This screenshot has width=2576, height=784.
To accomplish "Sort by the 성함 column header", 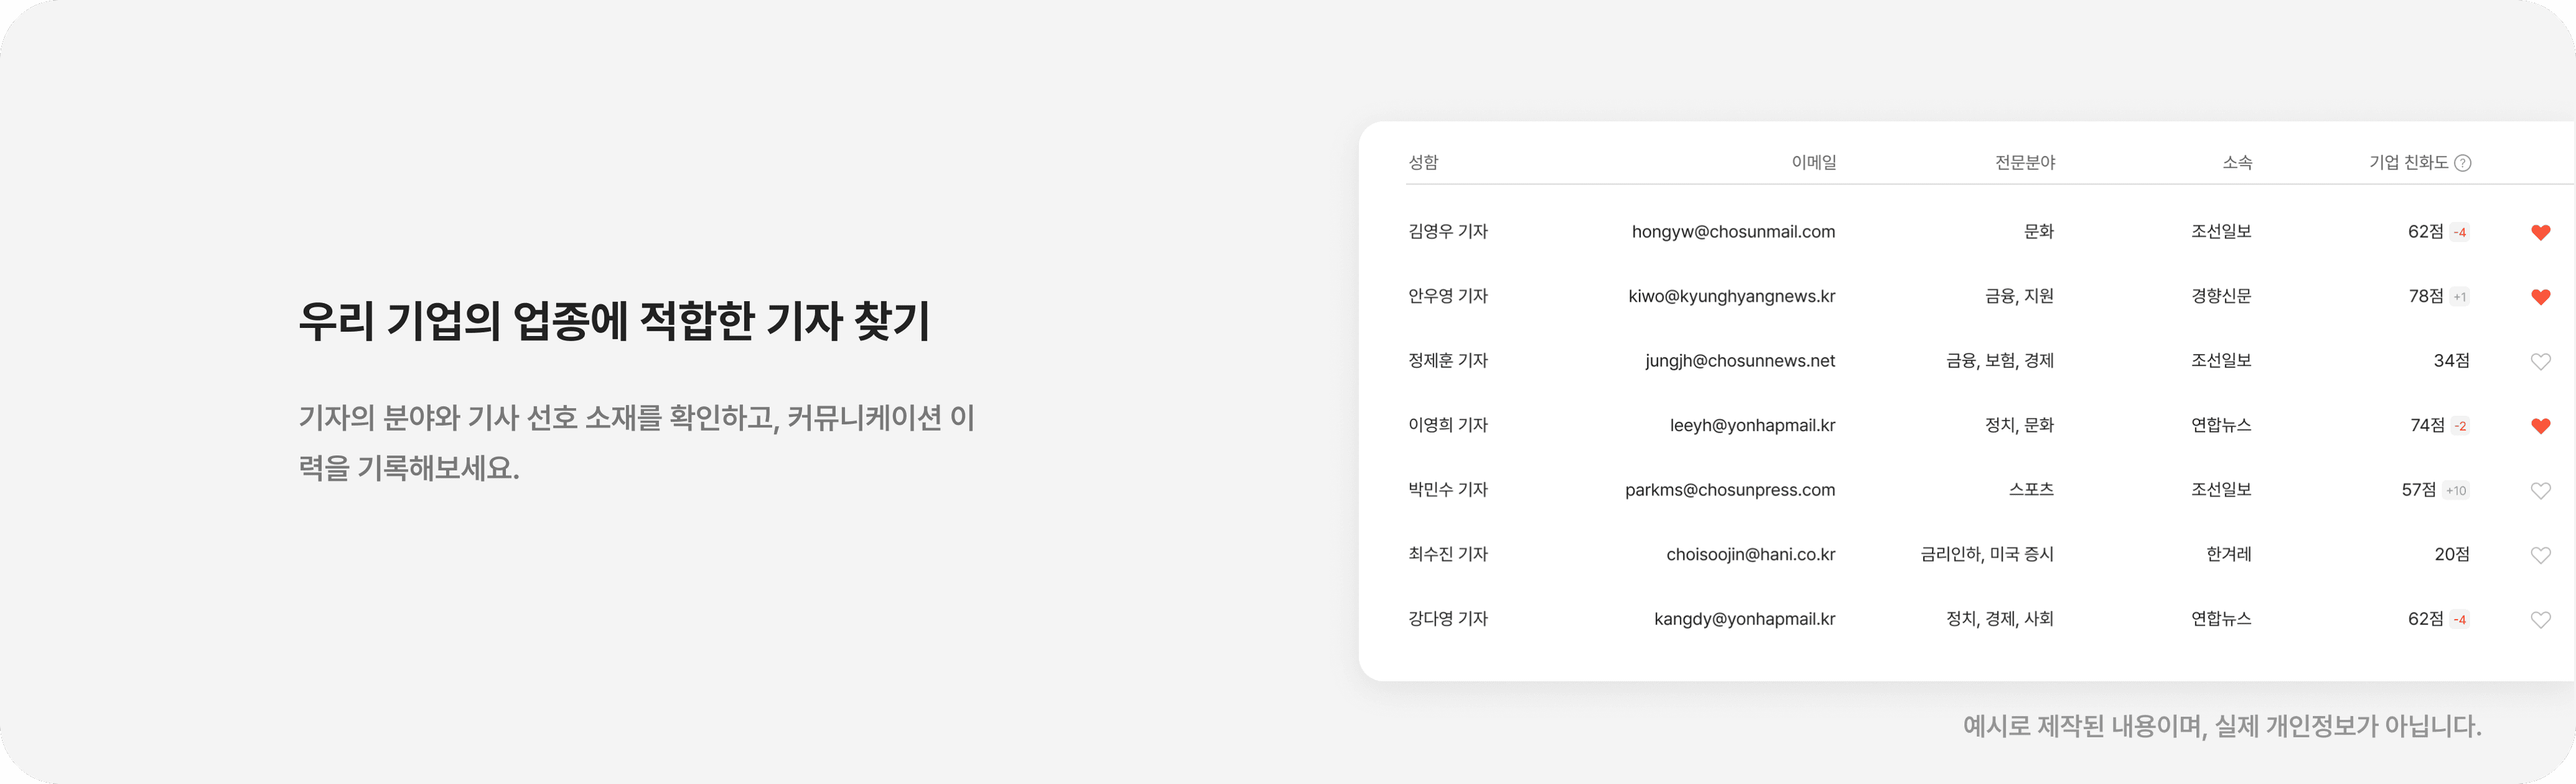I will pos(1423,162).
